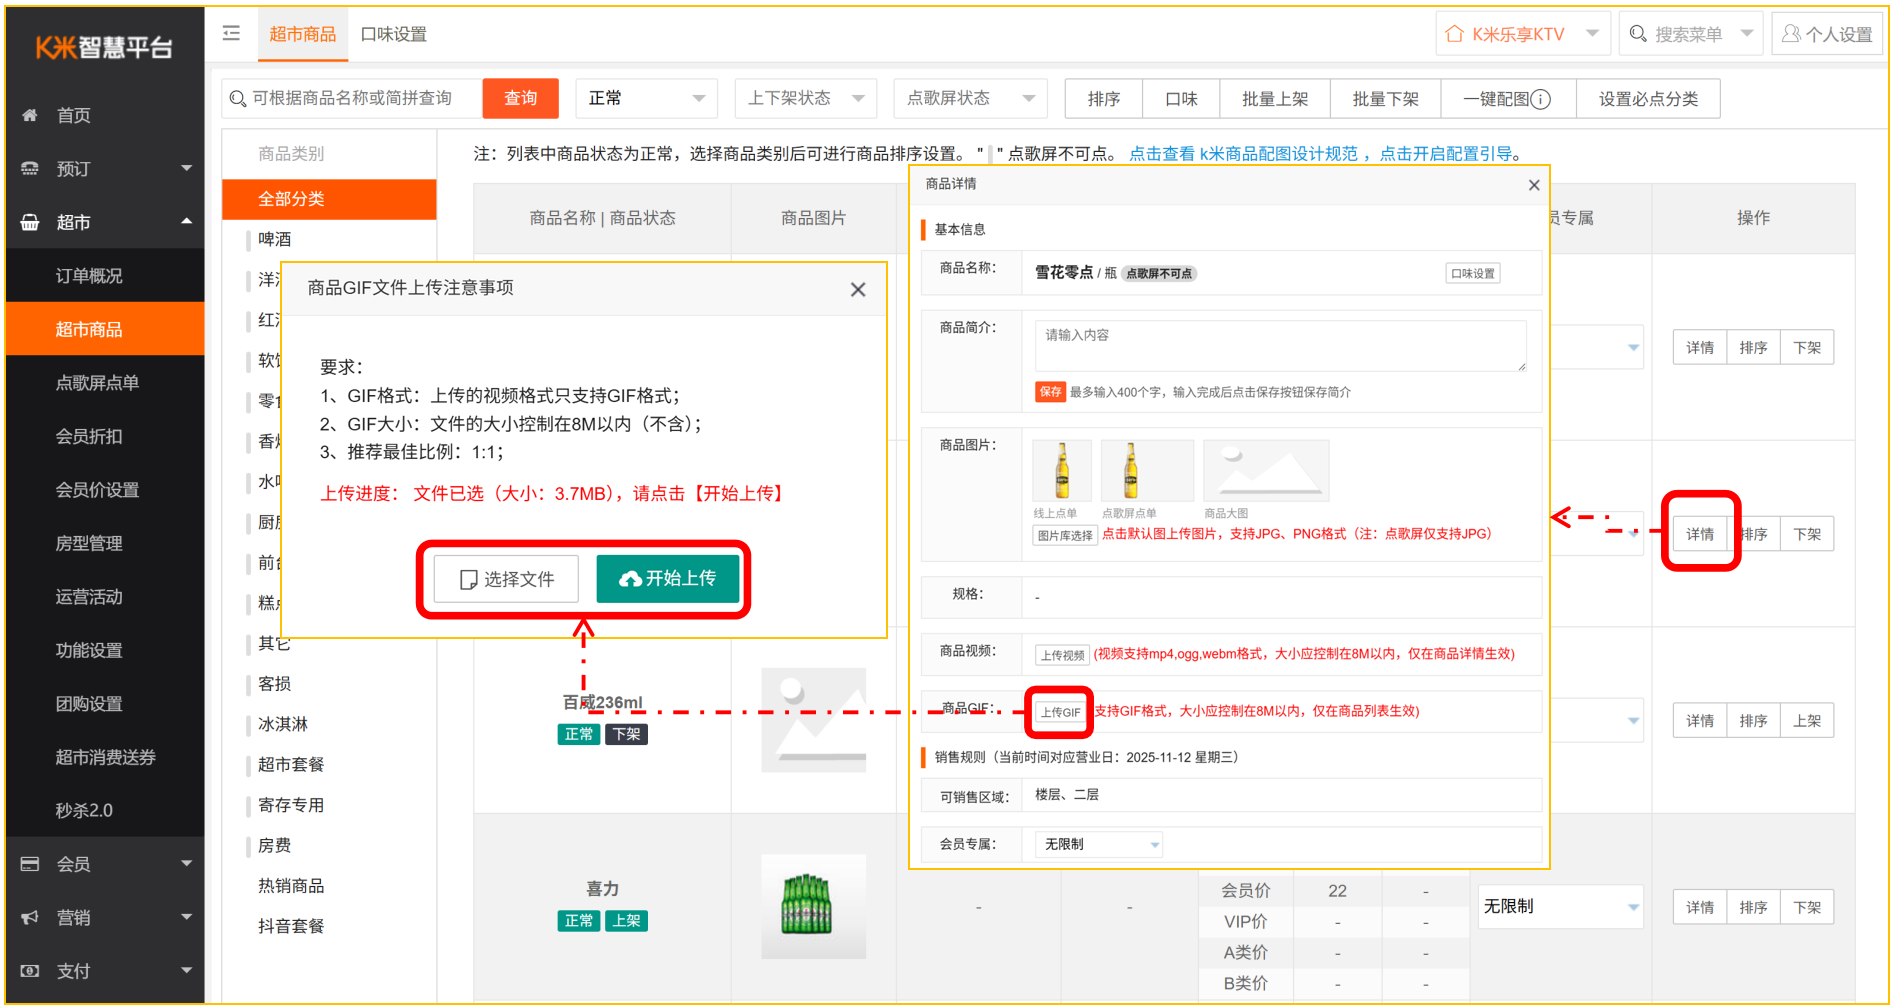Close the GIF upload notice dialog with its X
This screenshot has height=1006, width=1892.
click(x=858, y=289)
